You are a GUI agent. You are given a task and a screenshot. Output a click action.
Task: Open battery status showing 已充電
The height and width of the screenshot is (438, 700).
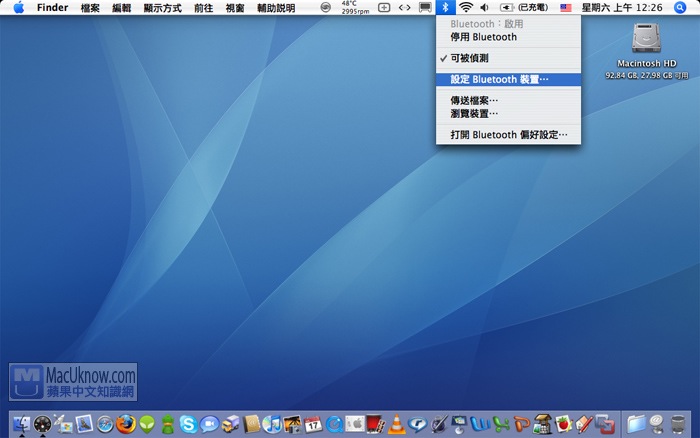click(x=524, y=8)
